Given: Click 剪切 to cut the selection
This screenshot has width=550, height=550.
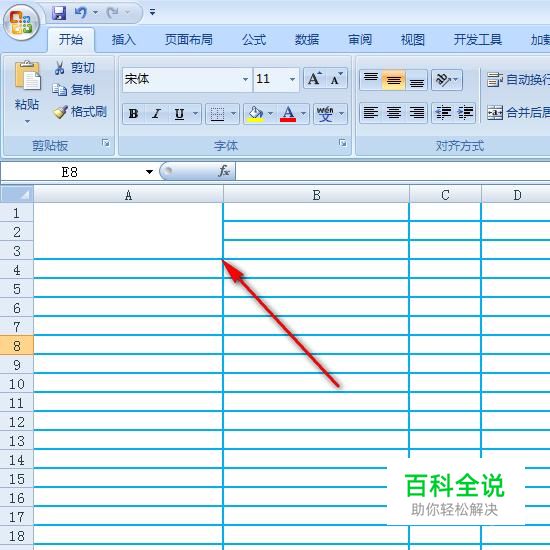Looking at the screenshot, I should click(75, 67).
